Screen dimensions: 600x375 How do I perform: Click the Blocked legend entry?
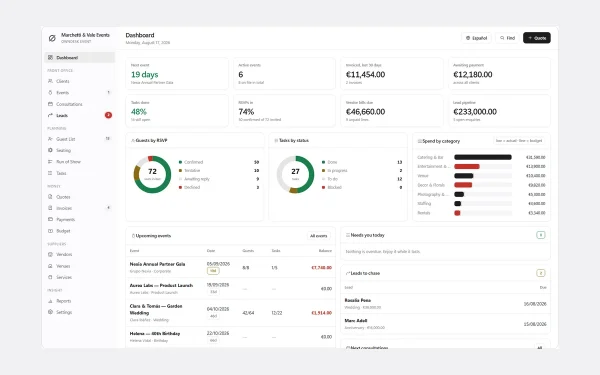[362, 188]
